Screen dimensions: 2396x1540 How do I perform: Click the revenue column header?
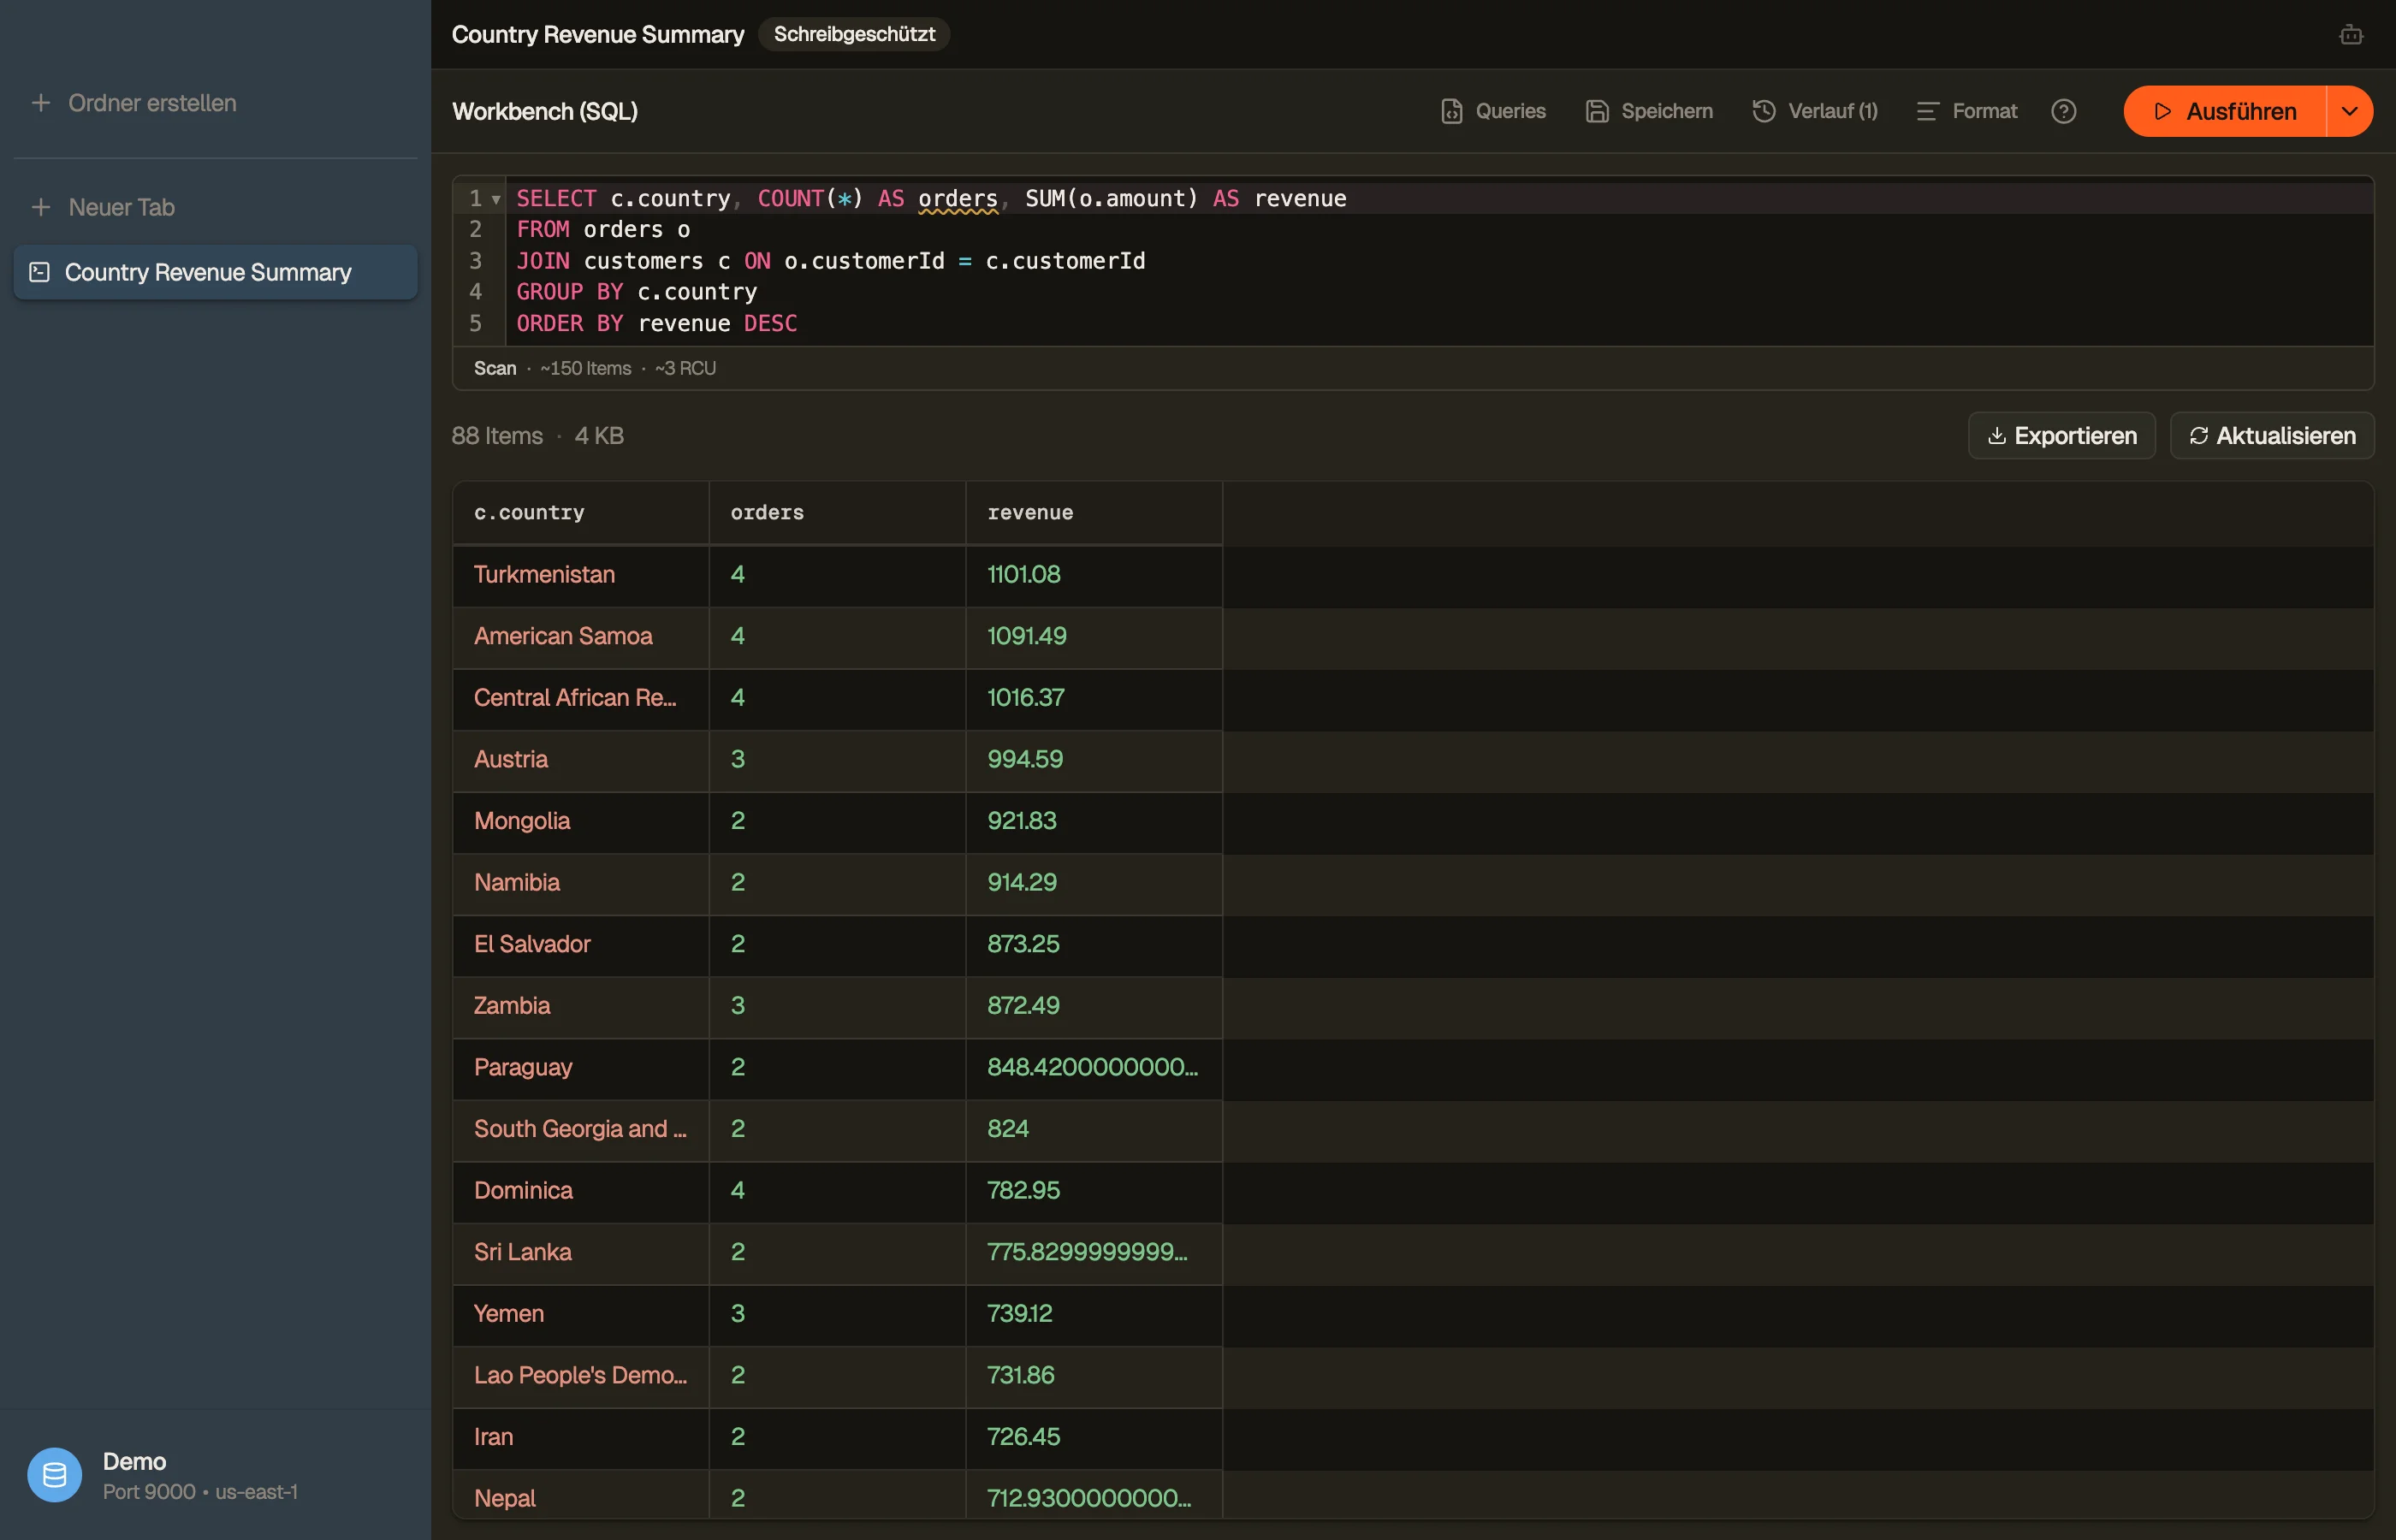pyautogui.click(x=1094, y=513)
